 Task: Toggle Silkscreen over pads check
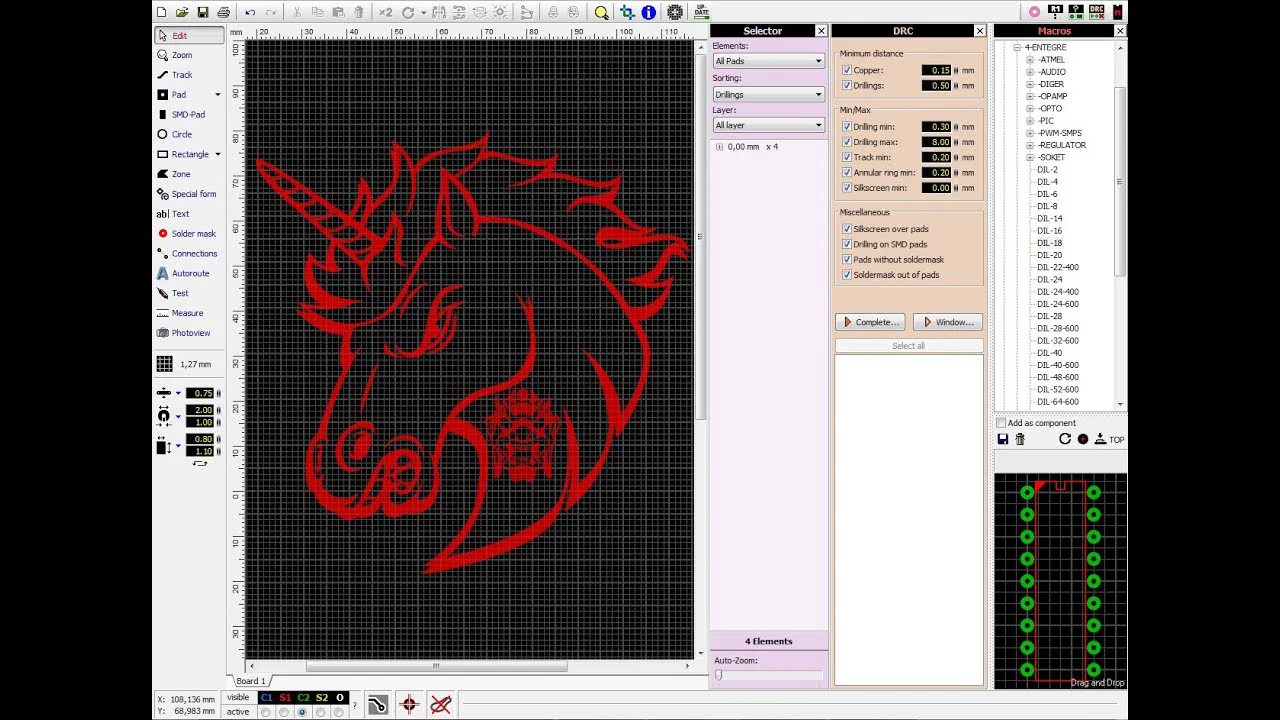click(847, 229)
